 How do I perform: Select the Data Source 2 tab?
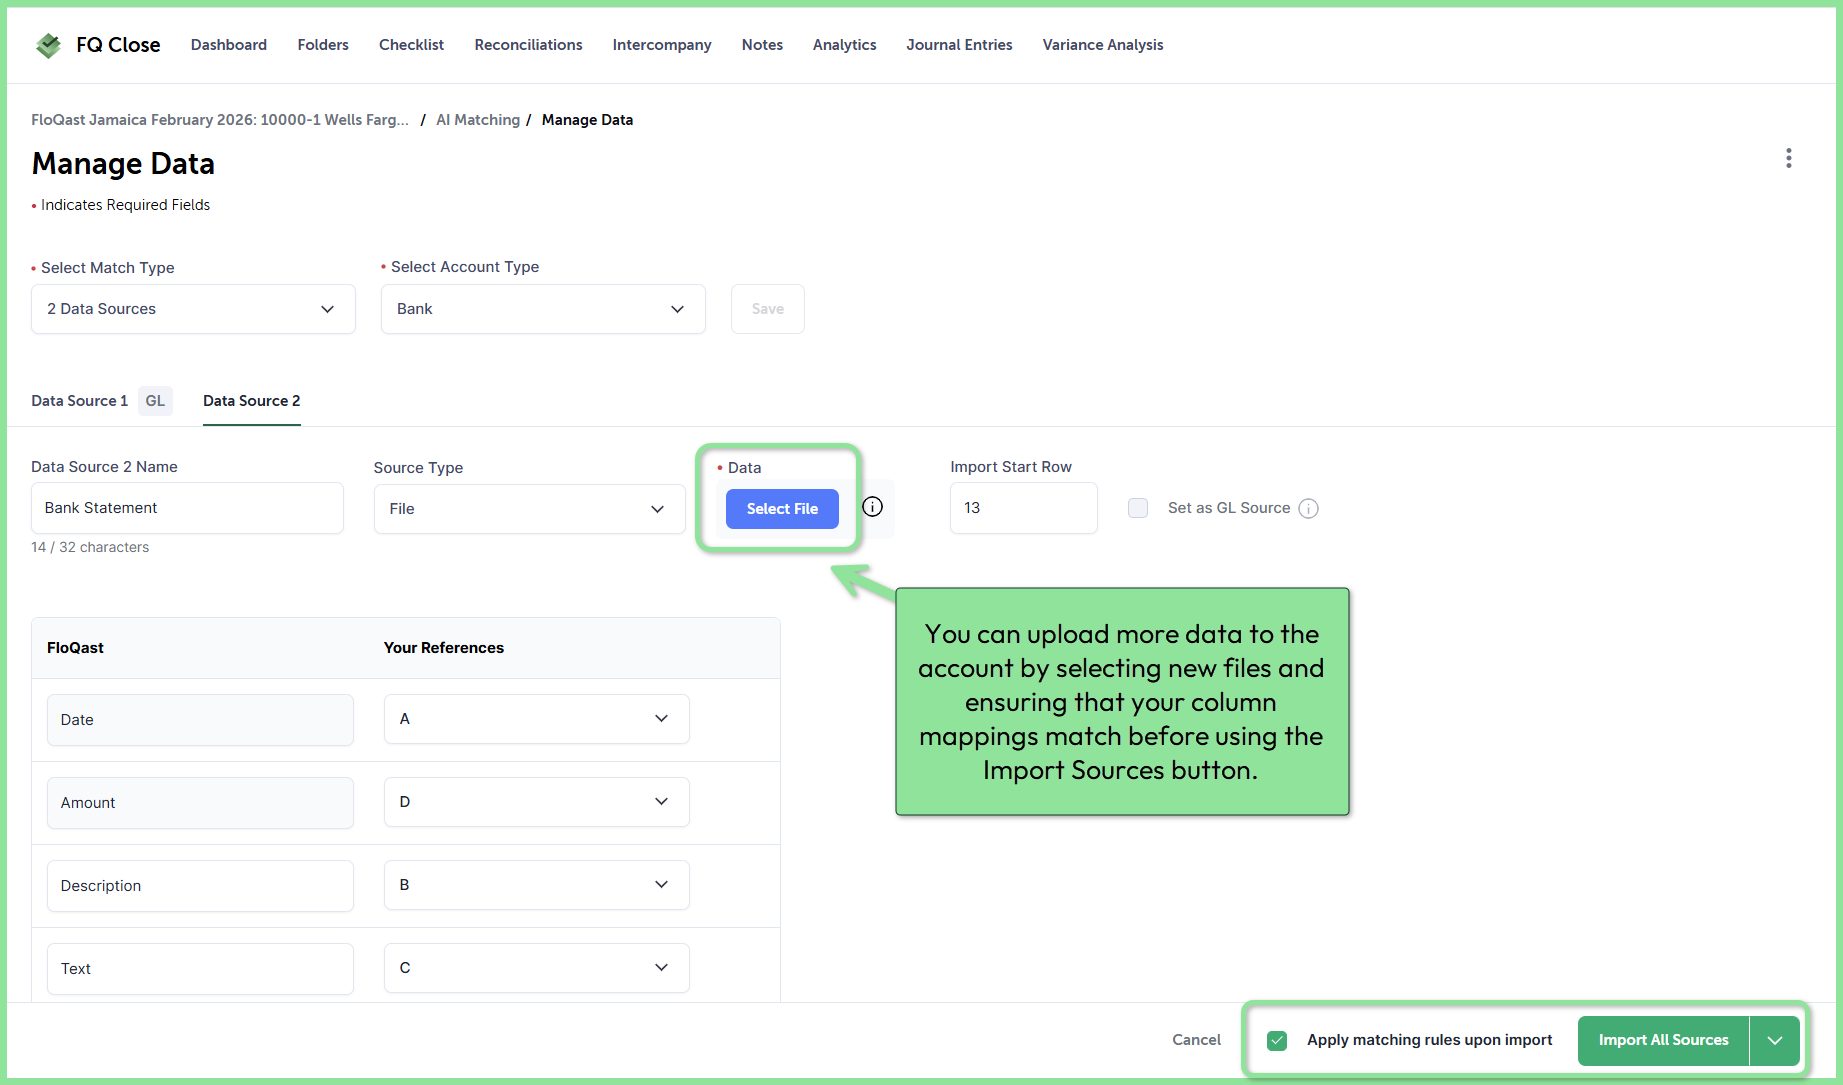pyautogui.click(x=252, y=401)
